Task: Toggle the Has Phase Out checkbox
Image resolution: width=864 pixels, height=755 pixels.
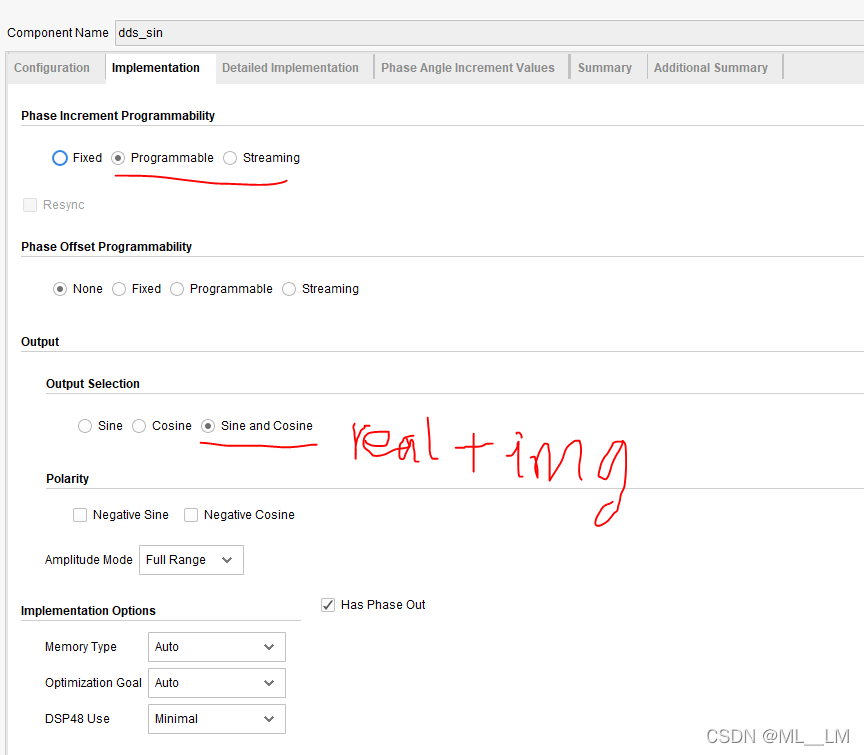Action: click(328, 605)
